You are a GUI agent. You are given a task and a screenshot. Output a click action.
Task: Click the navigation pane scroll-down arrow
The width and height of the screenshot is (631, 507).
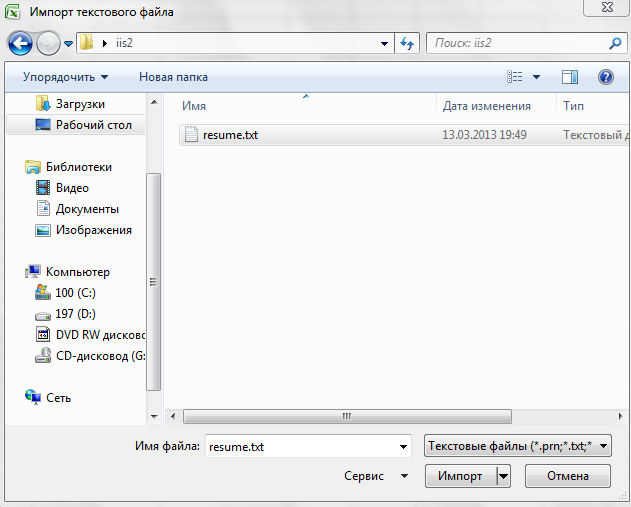click(x=154, y=416)
